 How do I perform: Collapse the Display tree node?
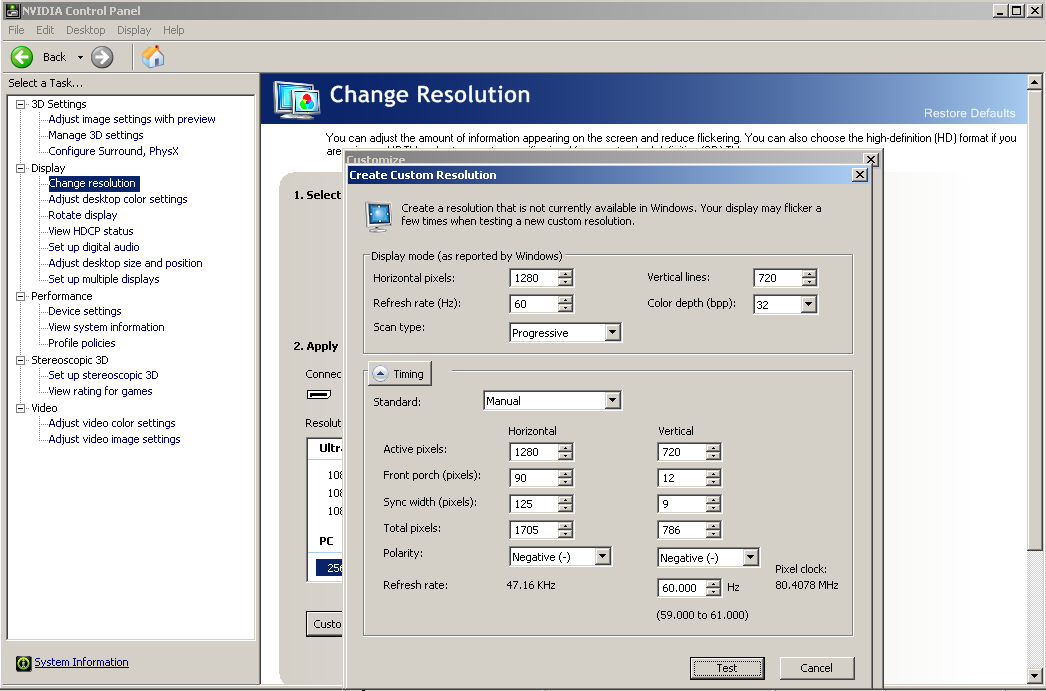21,168
